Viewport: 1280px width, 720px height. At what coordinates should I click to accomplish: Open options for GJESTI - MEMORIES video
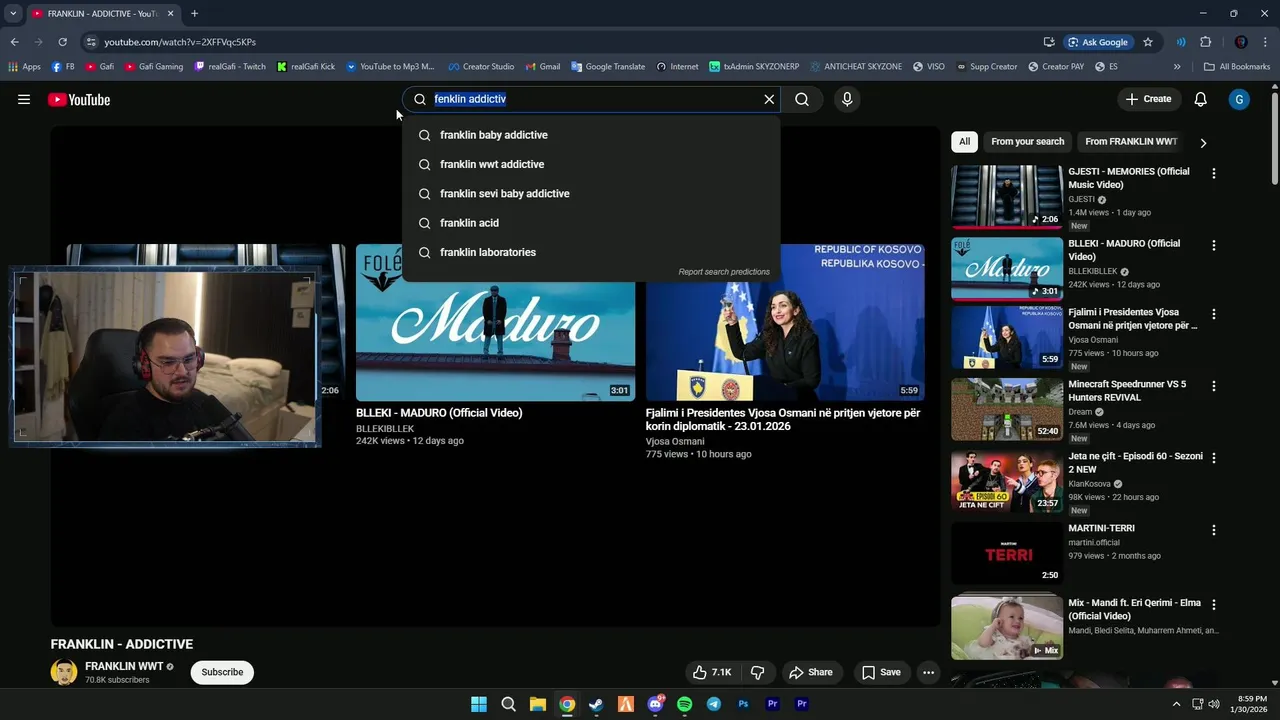(x=1214, y=173)
